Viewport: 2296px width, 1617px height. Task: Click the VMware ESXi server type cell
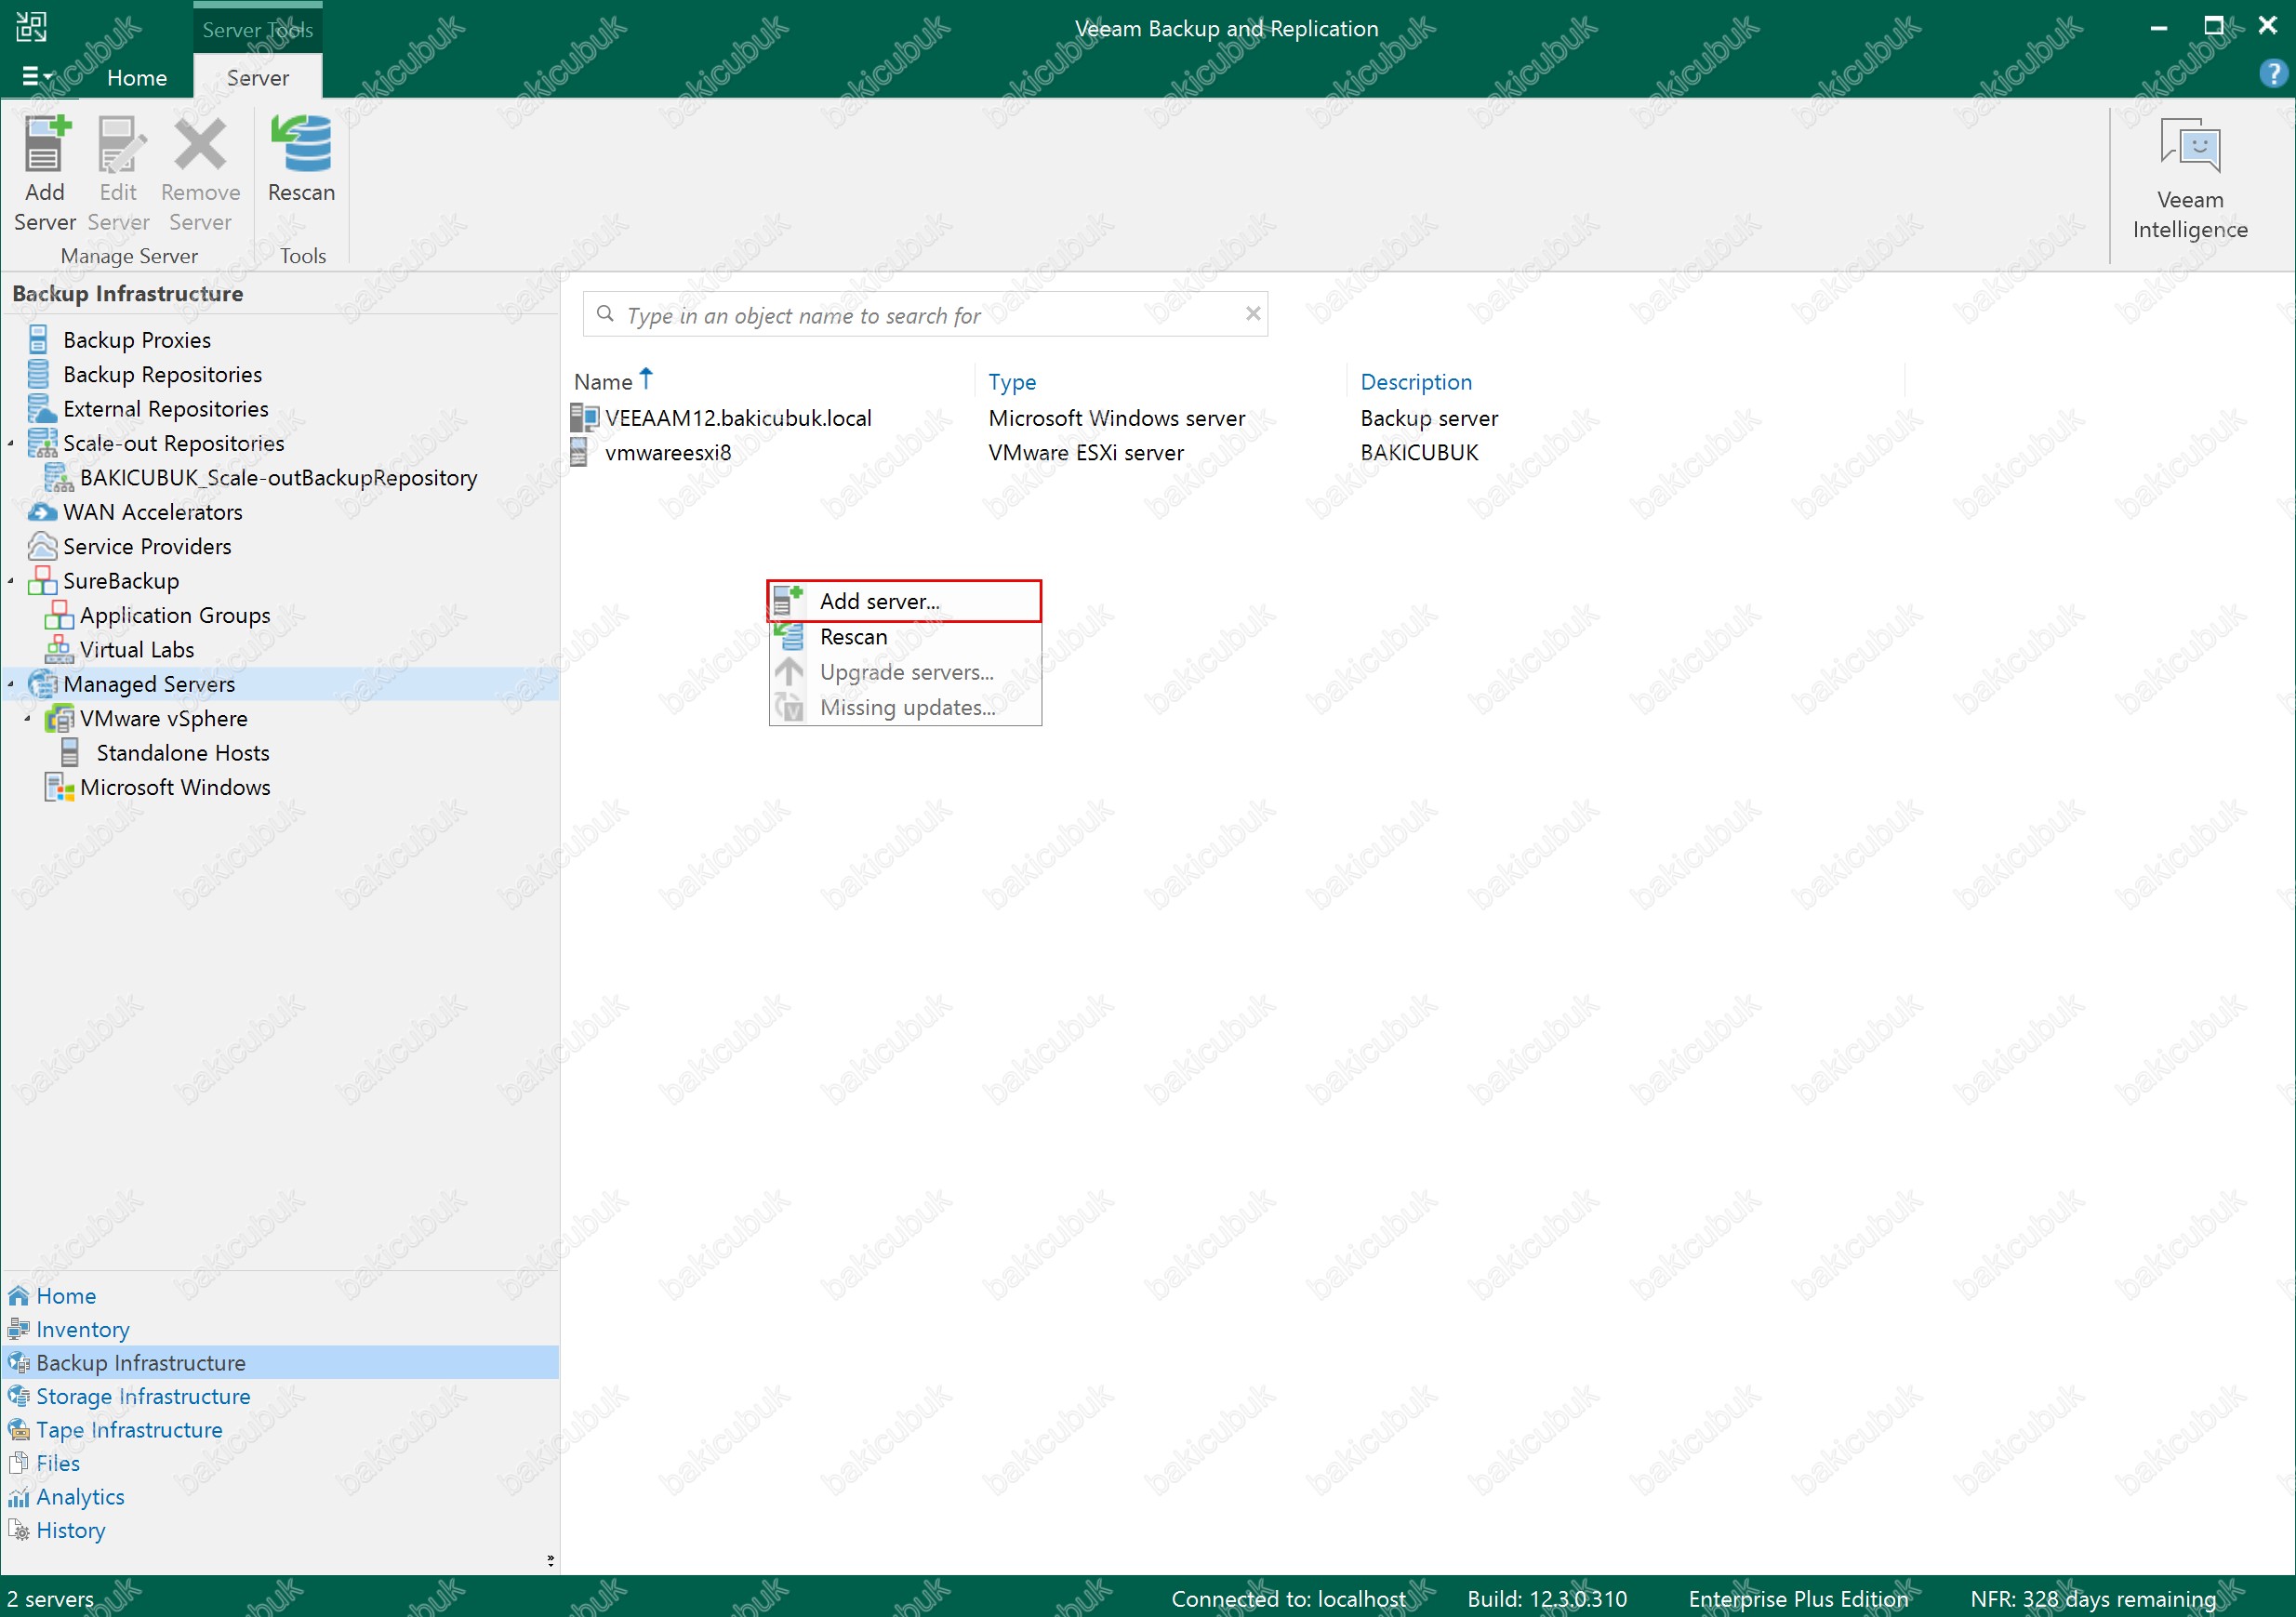[1086, 452]
